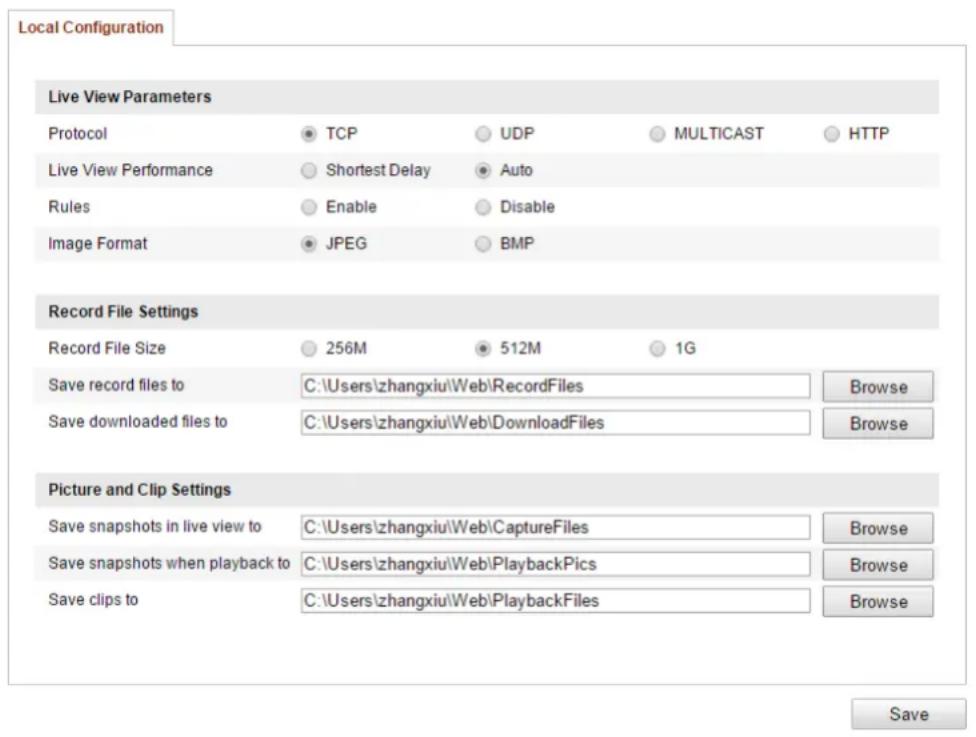Browse for playback snapshots folder
The width and height of the screenshot is (976, 737).
[878, 565]
